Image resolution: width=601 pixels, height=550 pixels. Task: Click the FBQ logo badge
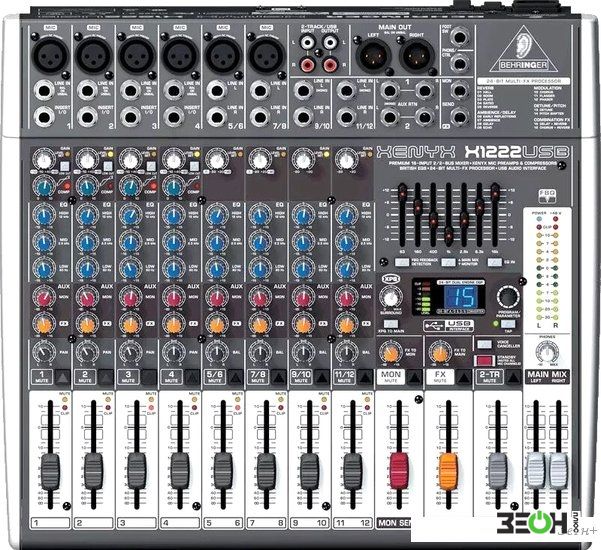click(547, 195)
